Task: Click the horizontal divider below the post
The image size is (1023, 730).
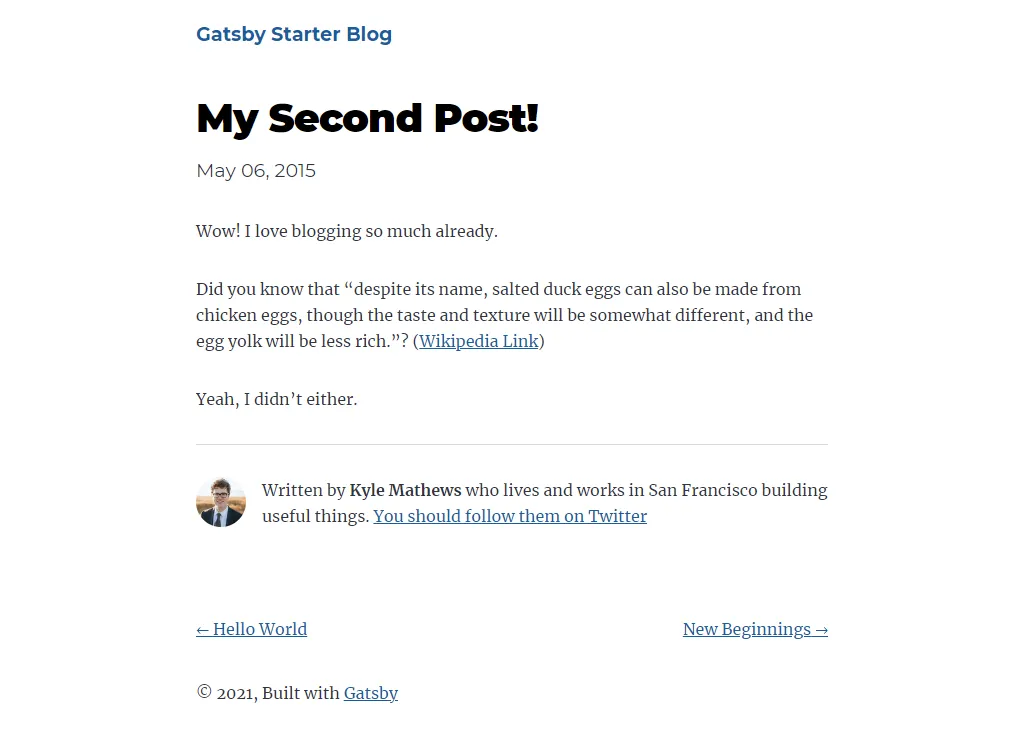Action: pyautogui.click(x=512, y=444)
